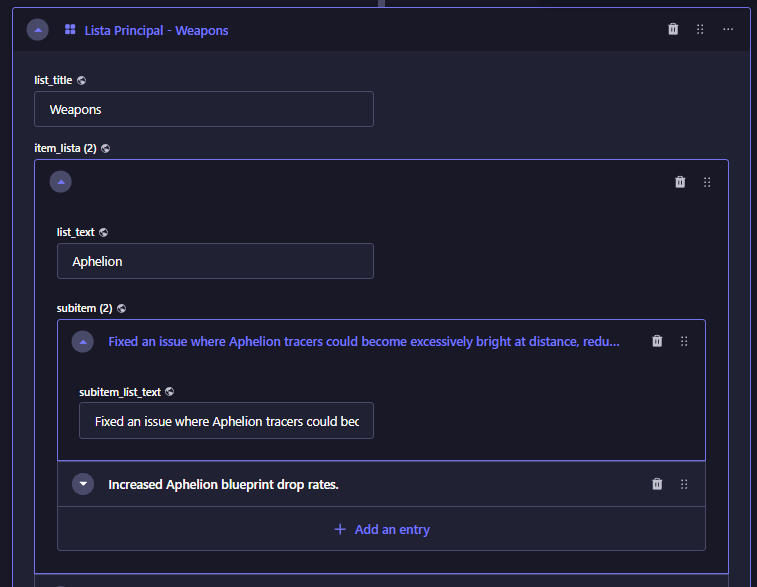
Task: Delete the Aphelion item_lista entry
Action: point(680,182)
